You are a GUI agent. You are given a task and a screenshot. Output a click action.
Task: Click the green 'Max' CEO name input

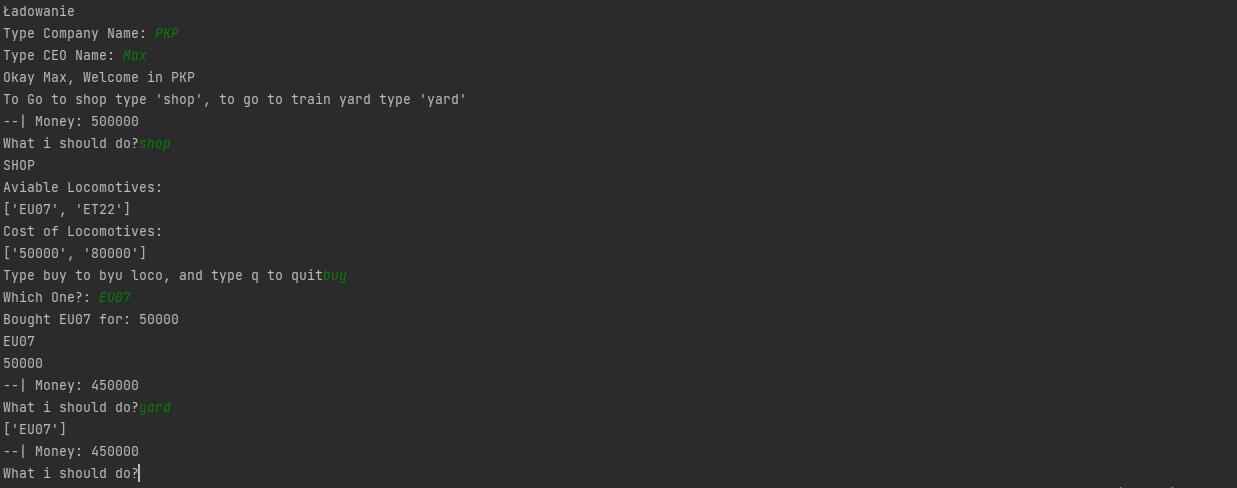[135, 55]
